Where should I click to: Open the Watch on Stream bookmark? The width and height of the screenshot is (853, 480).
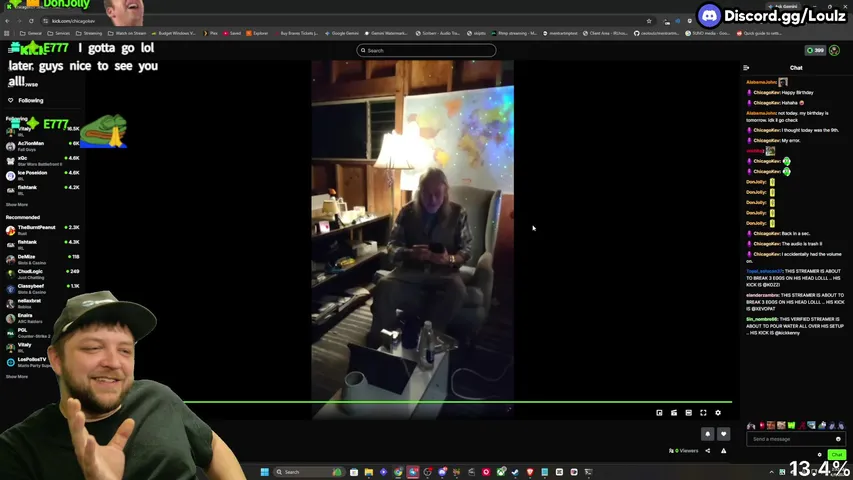[x=127, y=33]
